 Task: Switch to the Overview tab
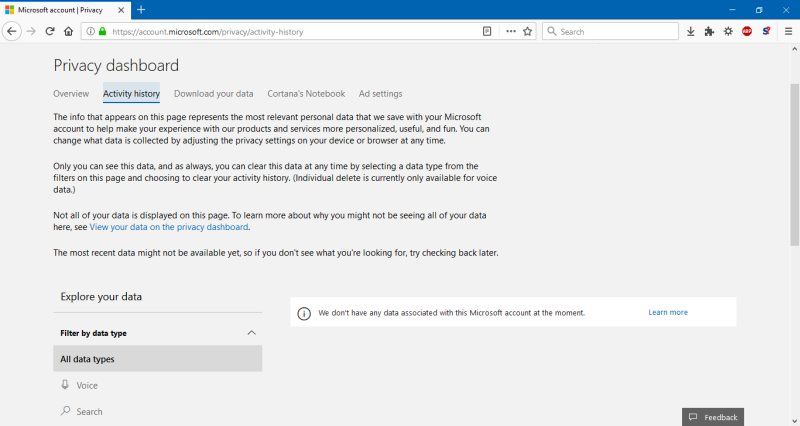click(71, 94)
